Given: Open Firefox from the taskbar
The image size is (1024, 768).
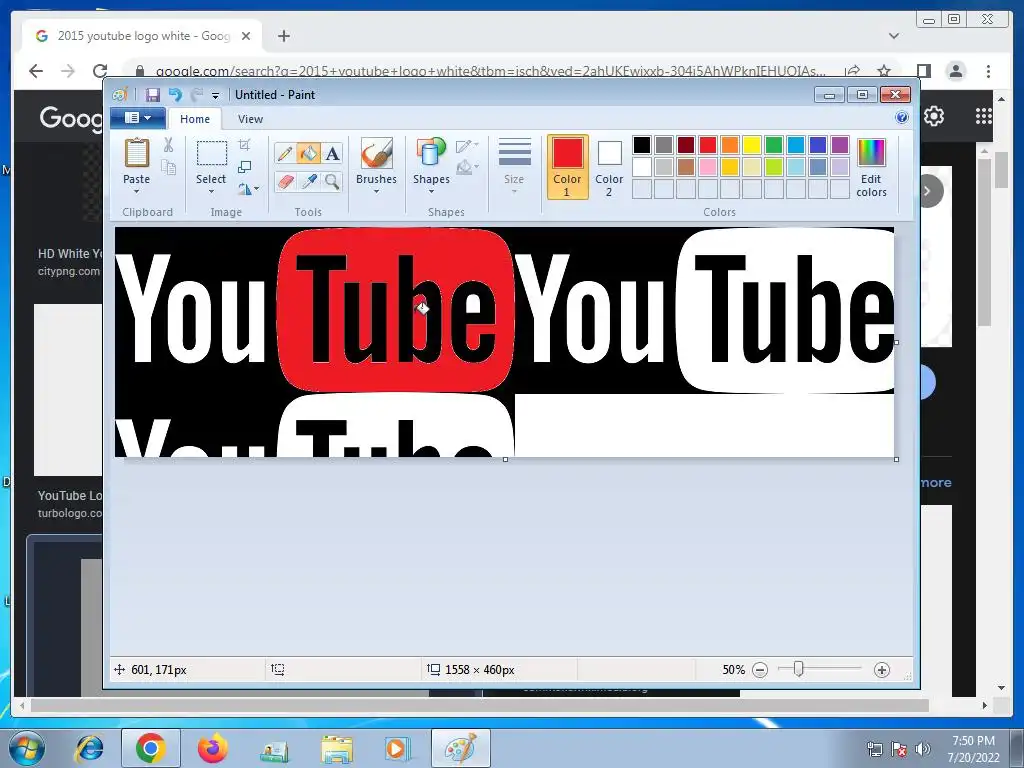Looking at the screenshot, I should [212, 748].
